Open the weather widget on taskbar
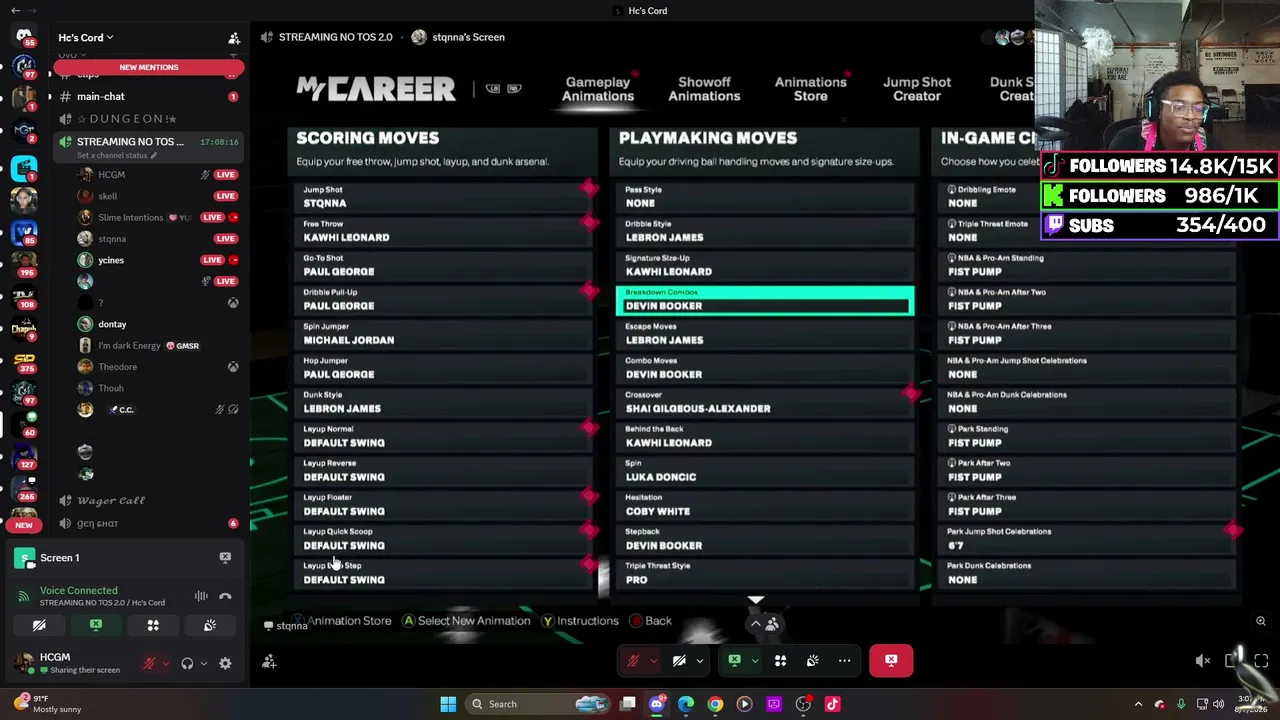 pyautogui.click(x=46, y=704)
